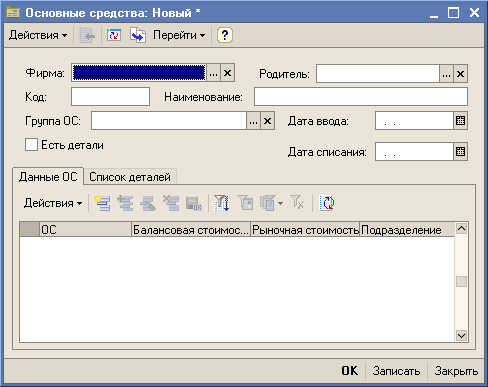Image resolution: width=488 pixels, height=387 pixels.
Task: Click the Фирма input field
Action: [139, 73]
